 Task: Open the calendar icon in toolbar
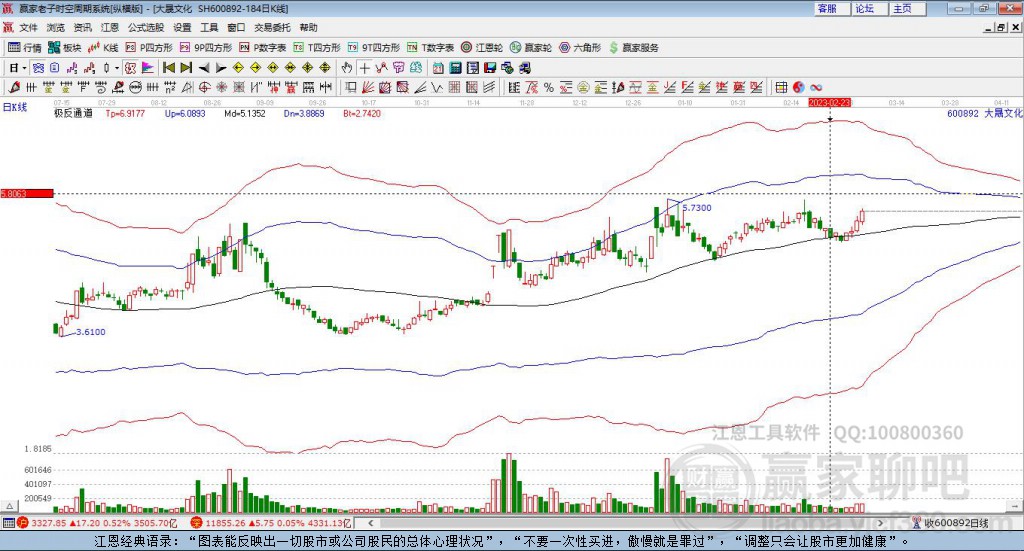click(438, 68)
